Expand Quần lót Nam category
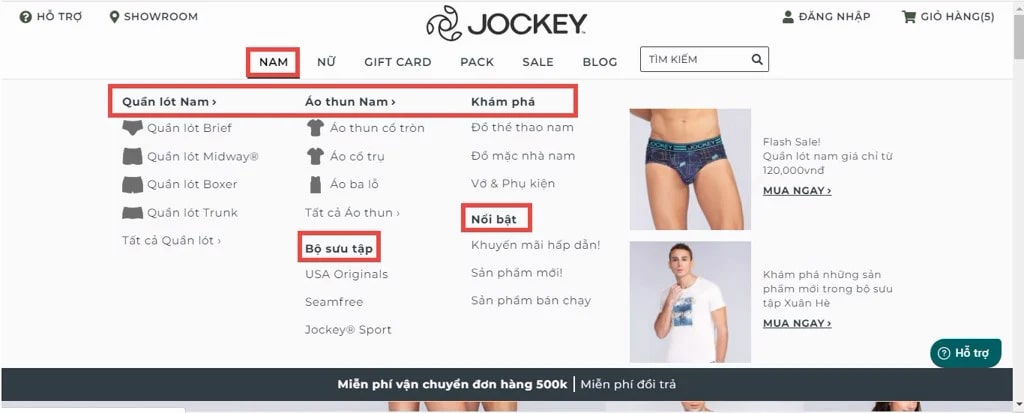1024x413 pixels. click(x=169, y=102)
